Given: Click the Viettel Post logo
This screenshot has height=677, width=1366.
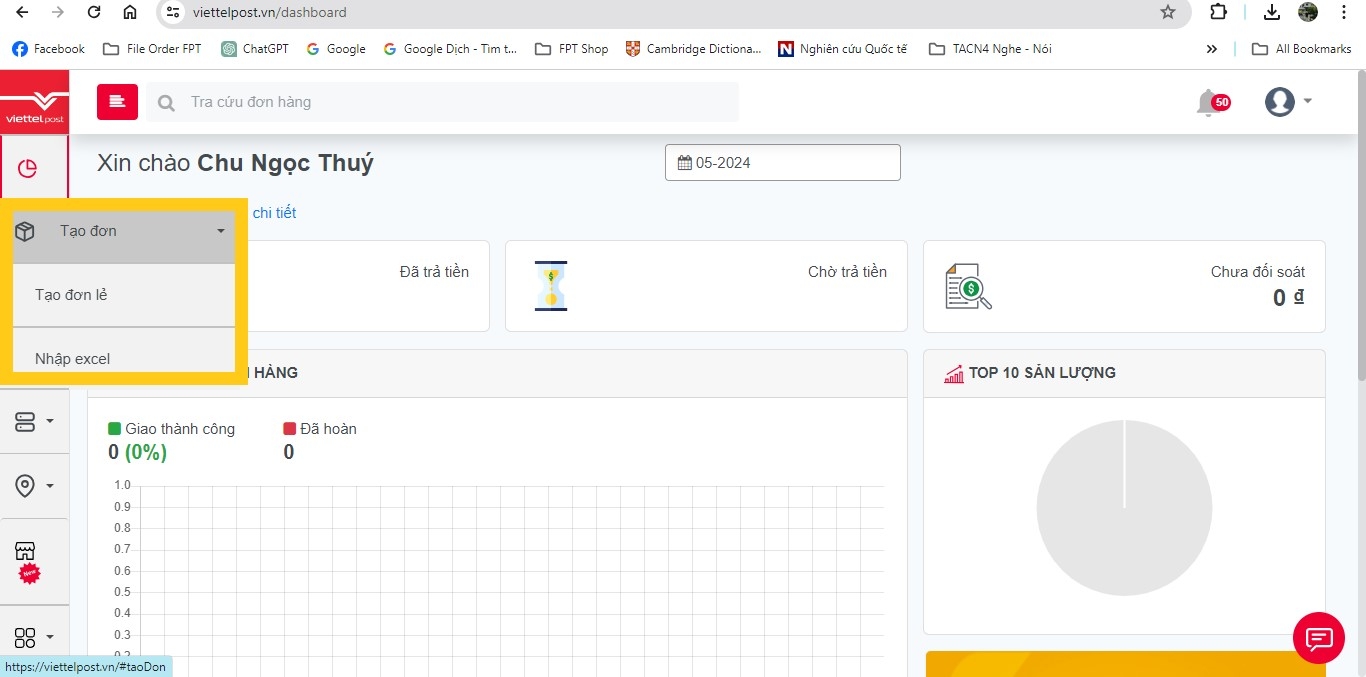Looking at the screenshot, I should tap(34, 102).
